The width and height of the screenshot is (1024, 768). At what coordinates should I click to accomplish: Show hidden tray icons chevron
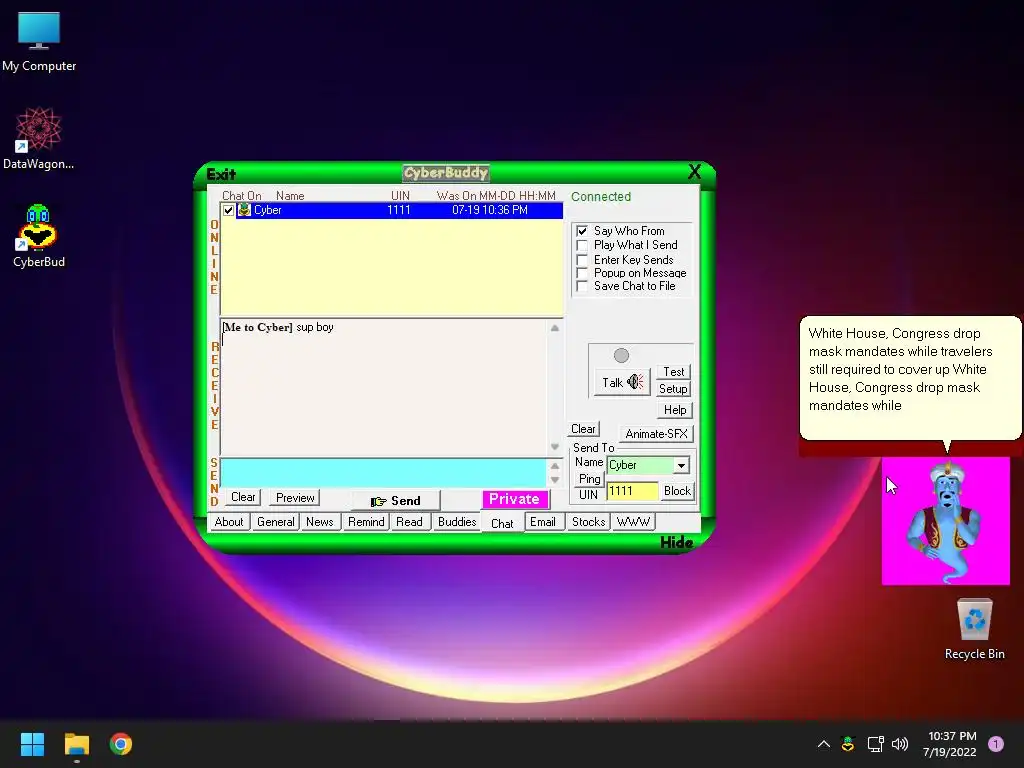(x=824, y=744)
